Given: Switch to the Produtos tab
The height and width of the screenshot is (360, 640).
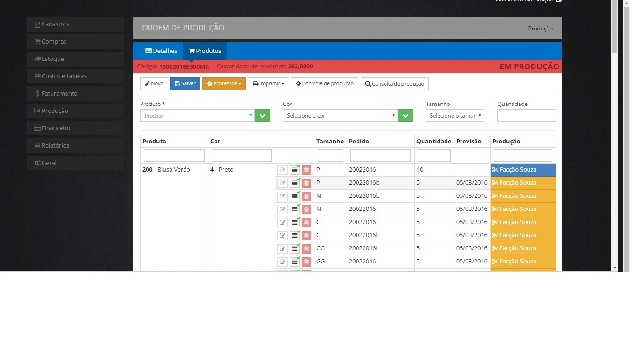Looking at the screenshot, I should coord(205,51).
